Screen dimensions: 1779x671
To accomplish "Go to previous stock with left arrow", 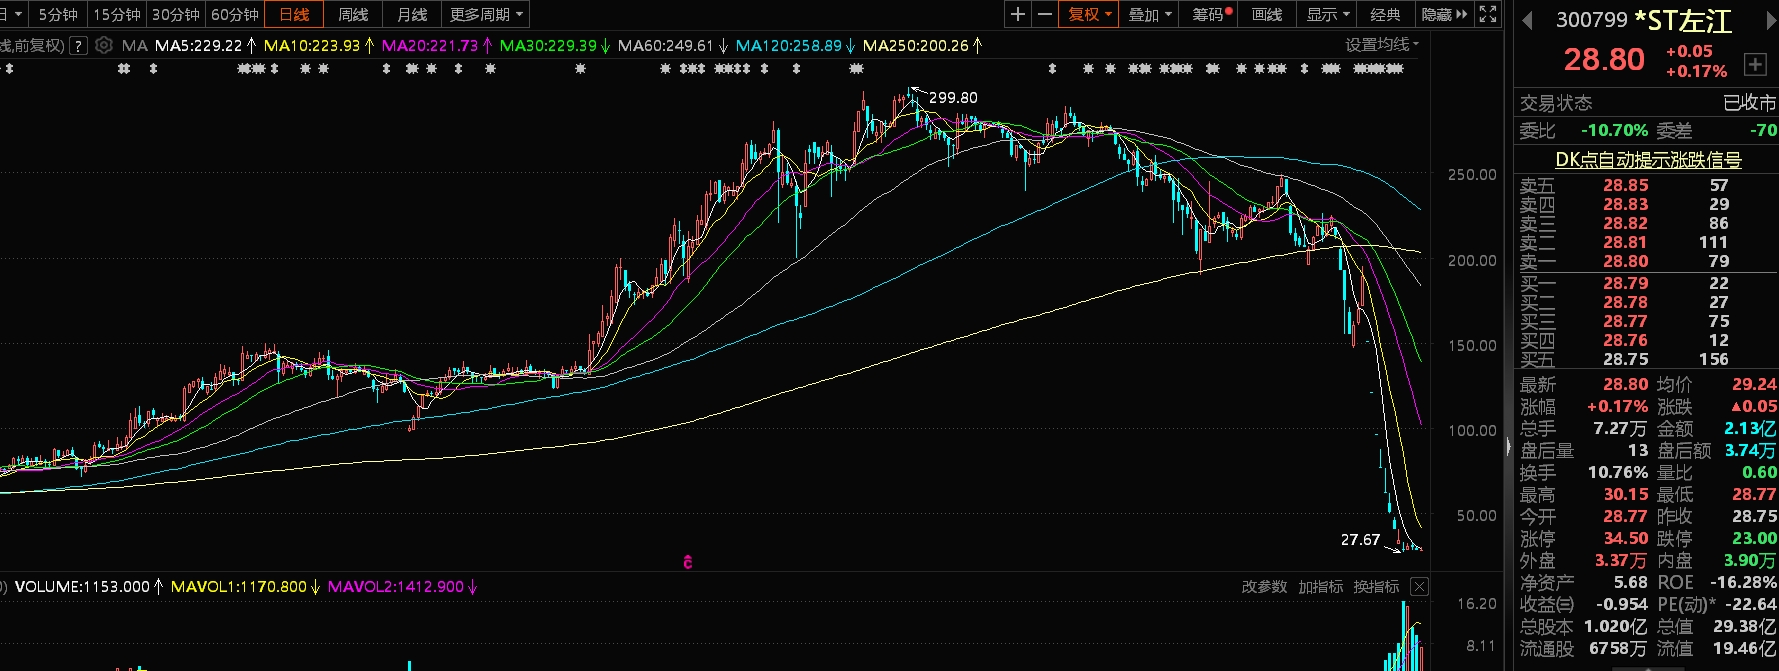I will tap(1527, 21).
